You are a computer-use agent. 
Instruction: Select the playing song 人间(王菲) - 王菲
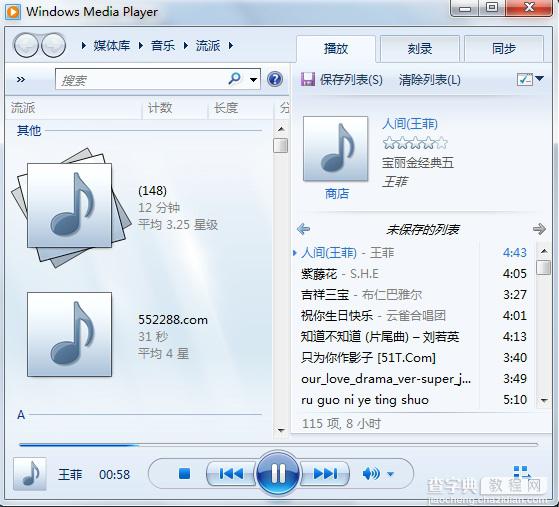[x=414, y=253]
